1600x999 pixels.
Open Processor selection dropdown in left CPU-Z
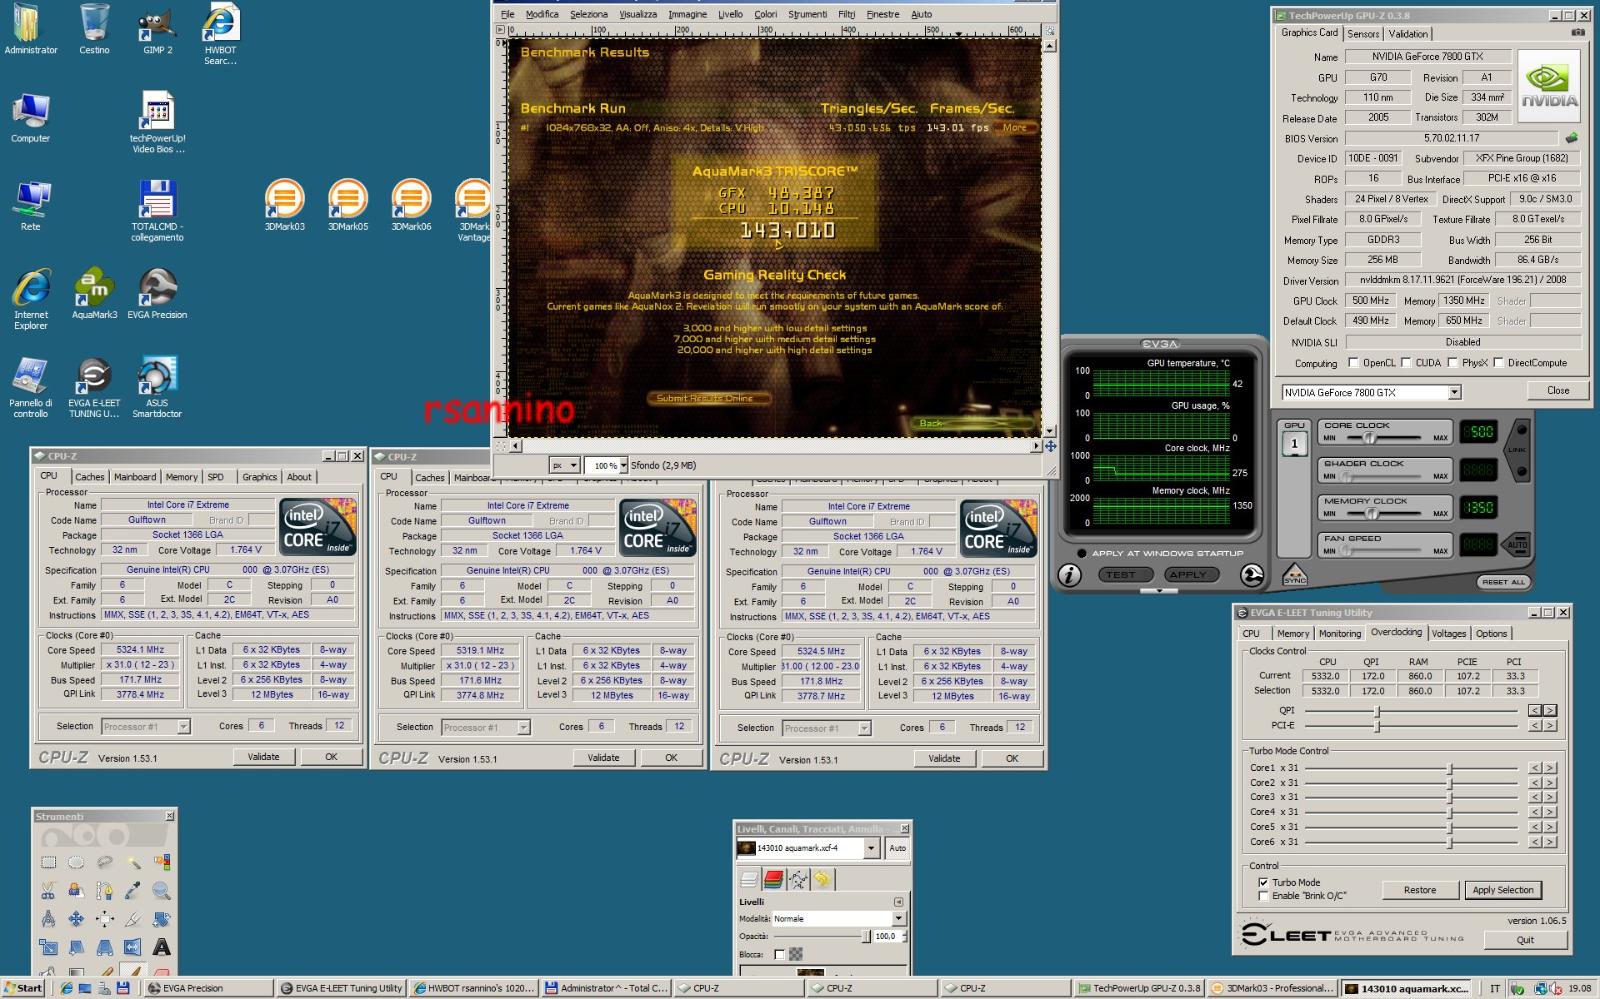183,727
